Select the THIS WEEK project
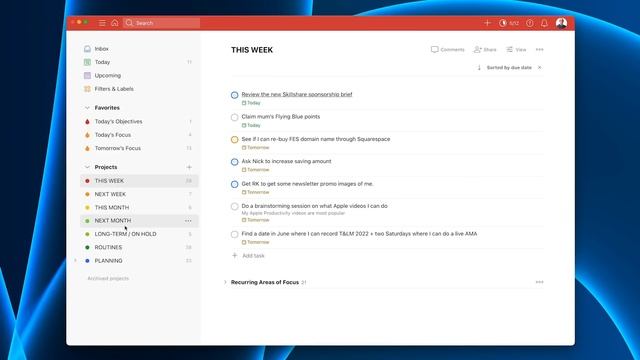The image size is (640, 360). click(139, 181)
